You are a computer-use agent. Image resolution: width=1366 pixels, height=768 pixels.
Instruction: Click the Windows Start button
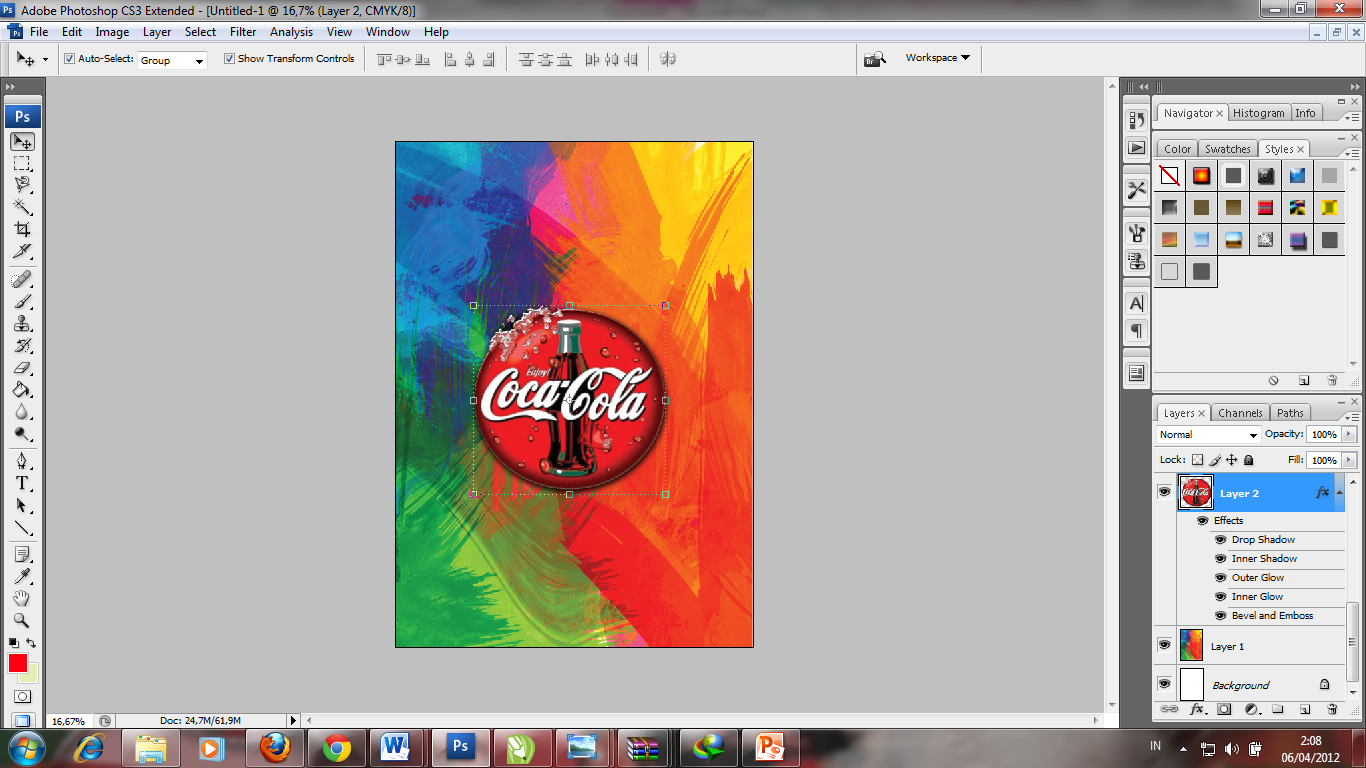tap(26, 747)
